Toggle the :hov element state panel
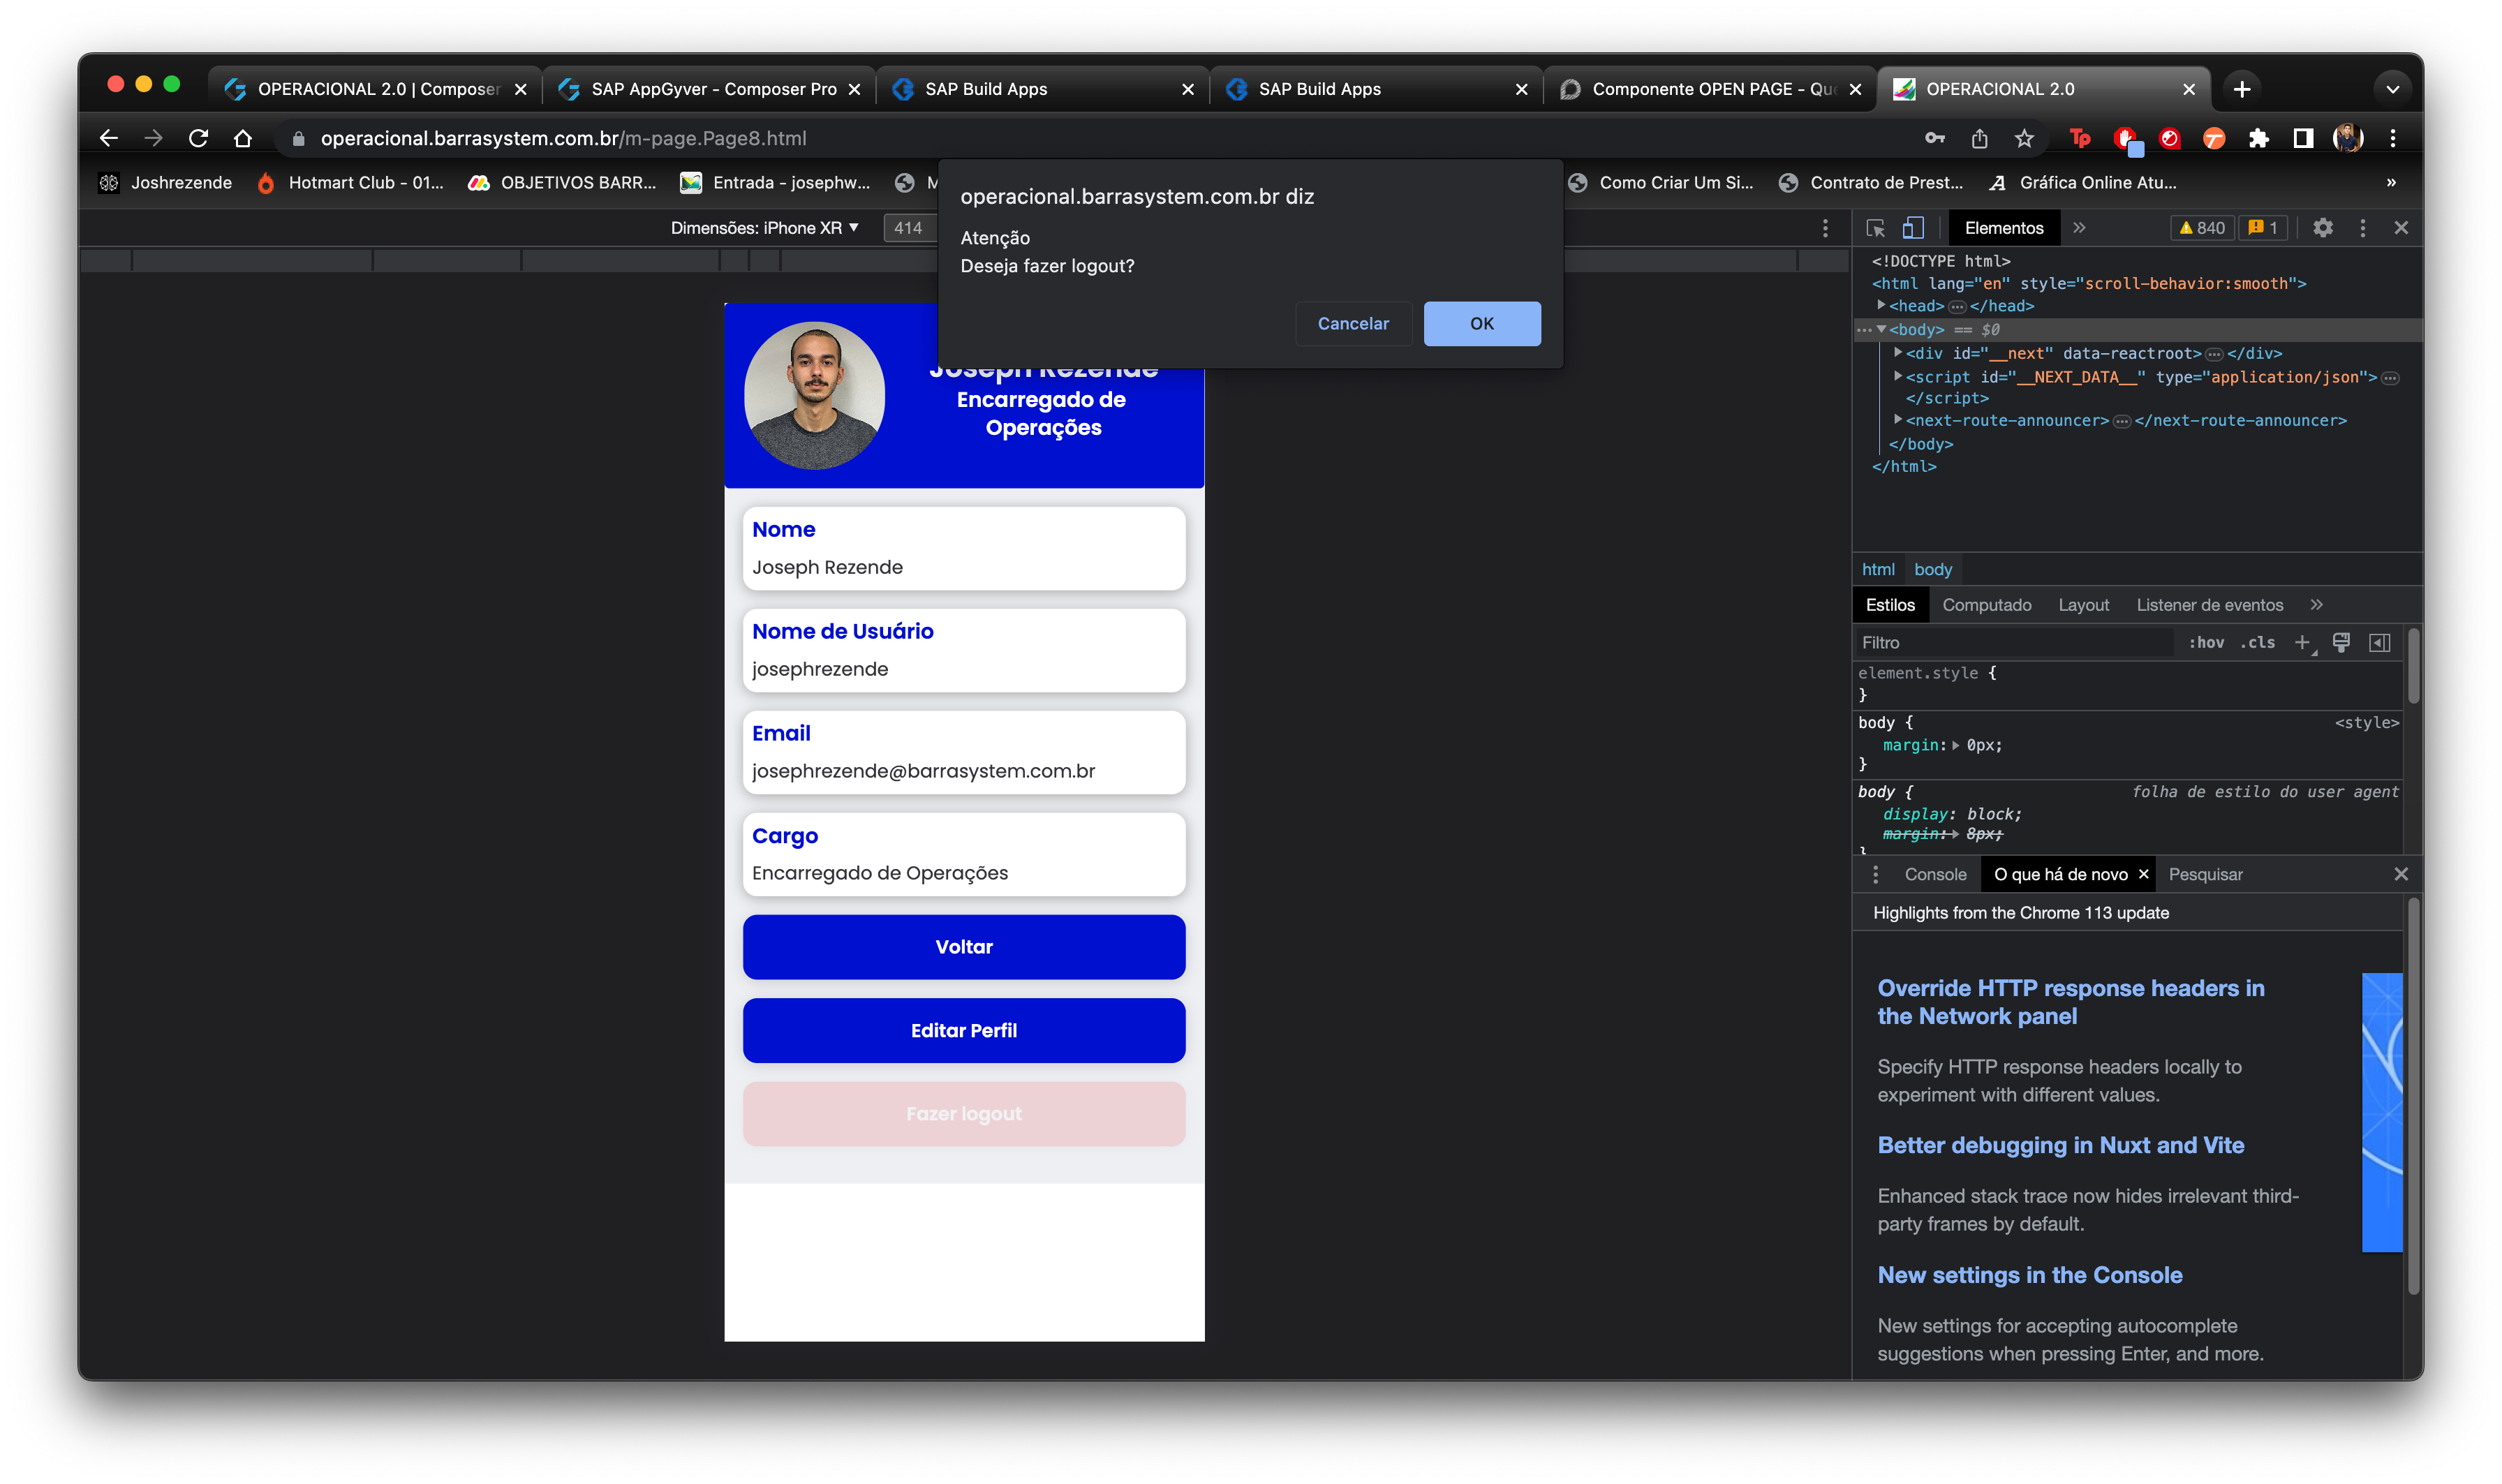 coord(2205,643)
